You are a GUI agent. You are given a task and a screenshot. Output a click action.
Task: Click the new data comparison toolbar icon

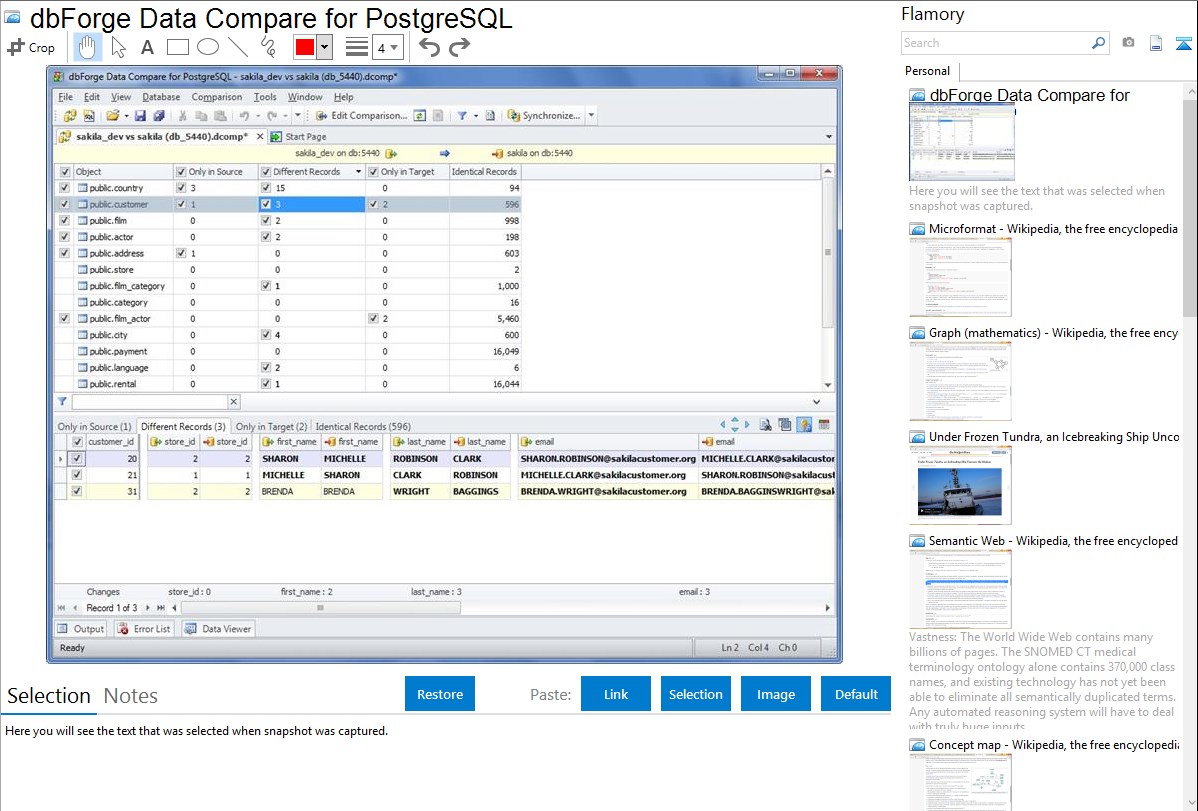(70, 115)
